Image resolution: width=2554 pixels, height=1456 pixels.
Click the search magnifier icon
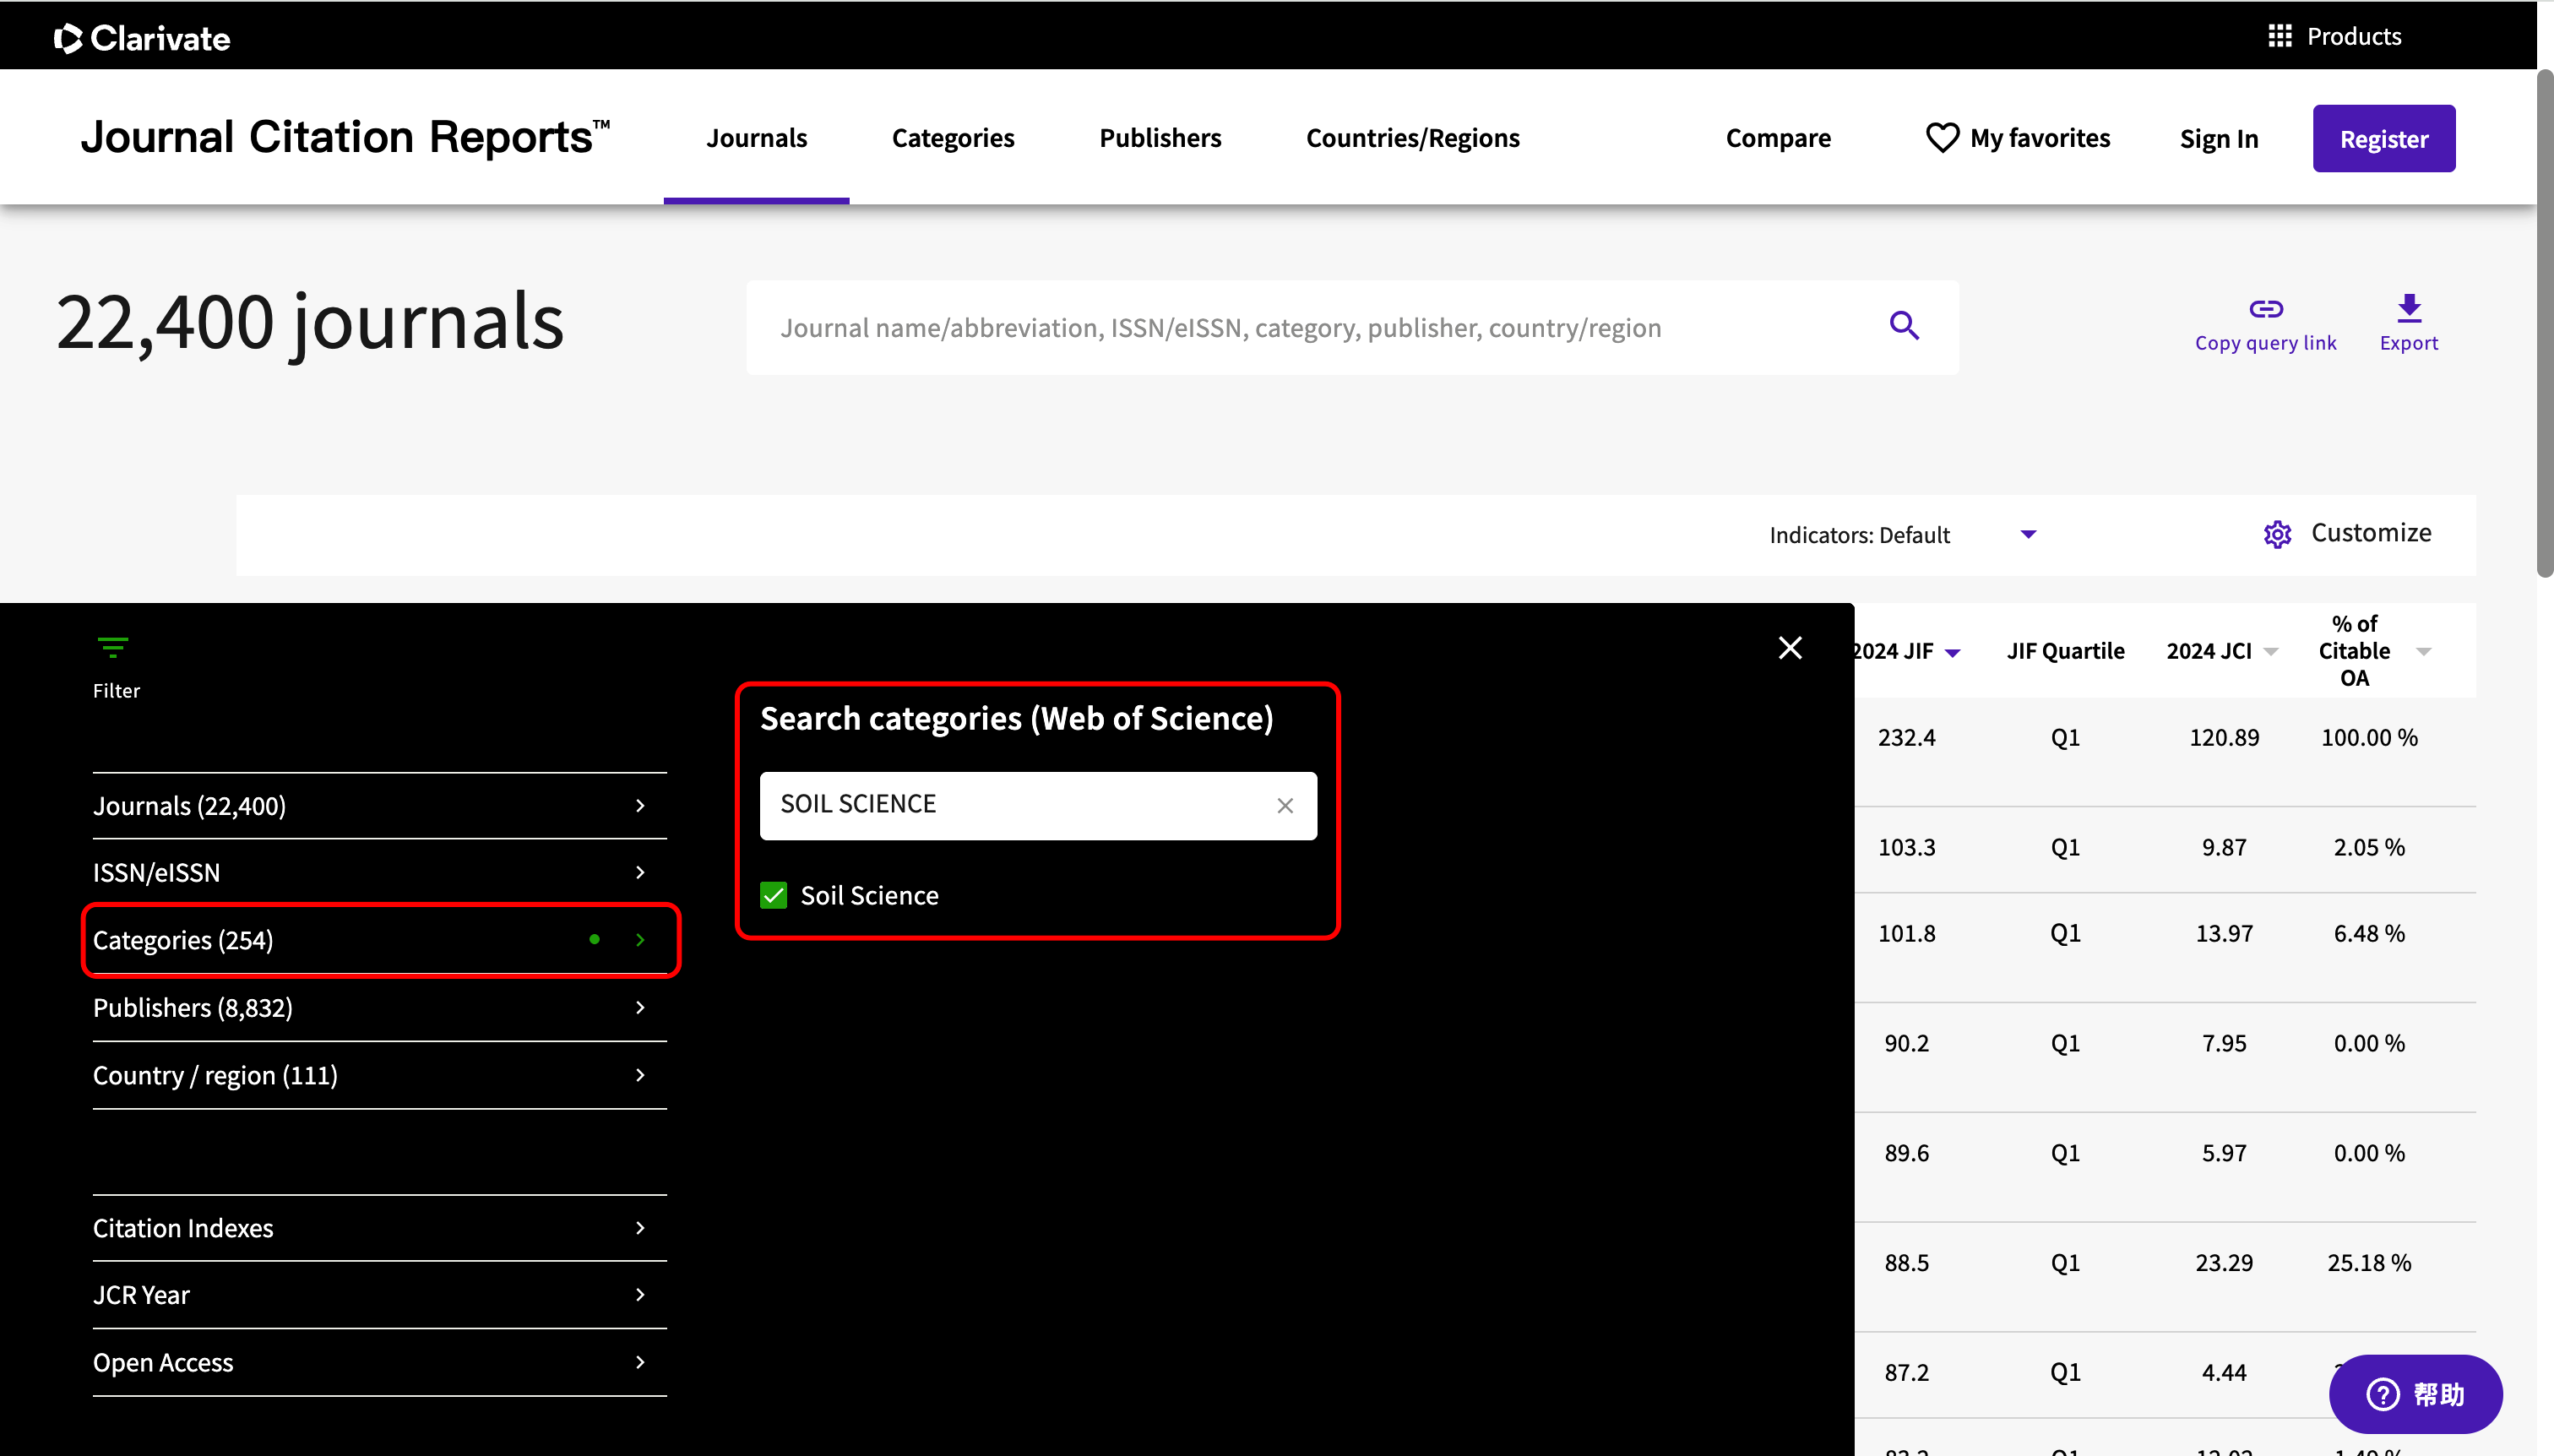[x=1904, y=326]
